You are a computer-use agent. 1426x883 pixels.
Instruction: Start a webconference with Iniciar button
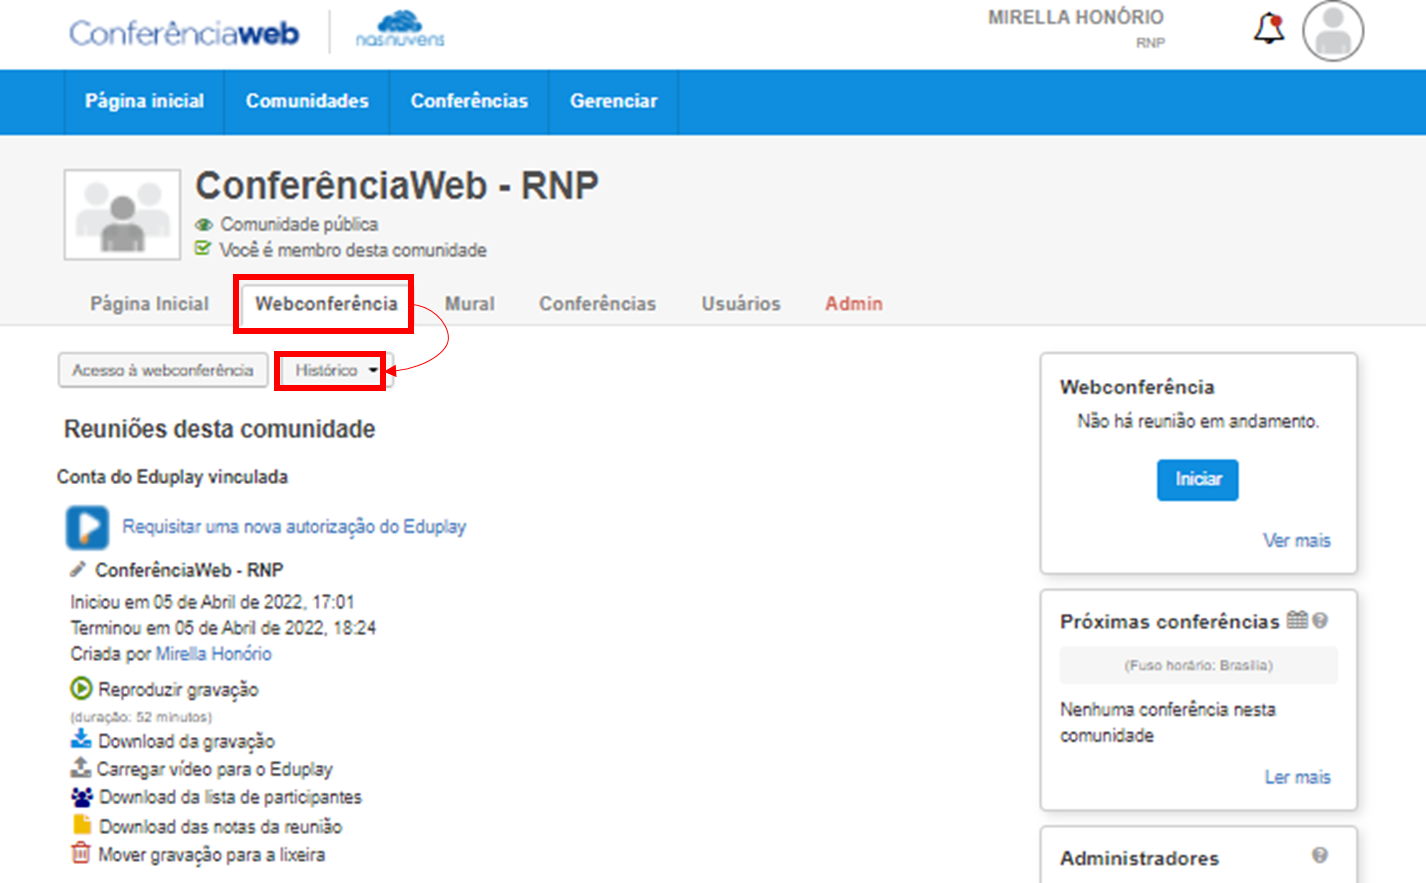(1198, 480)
